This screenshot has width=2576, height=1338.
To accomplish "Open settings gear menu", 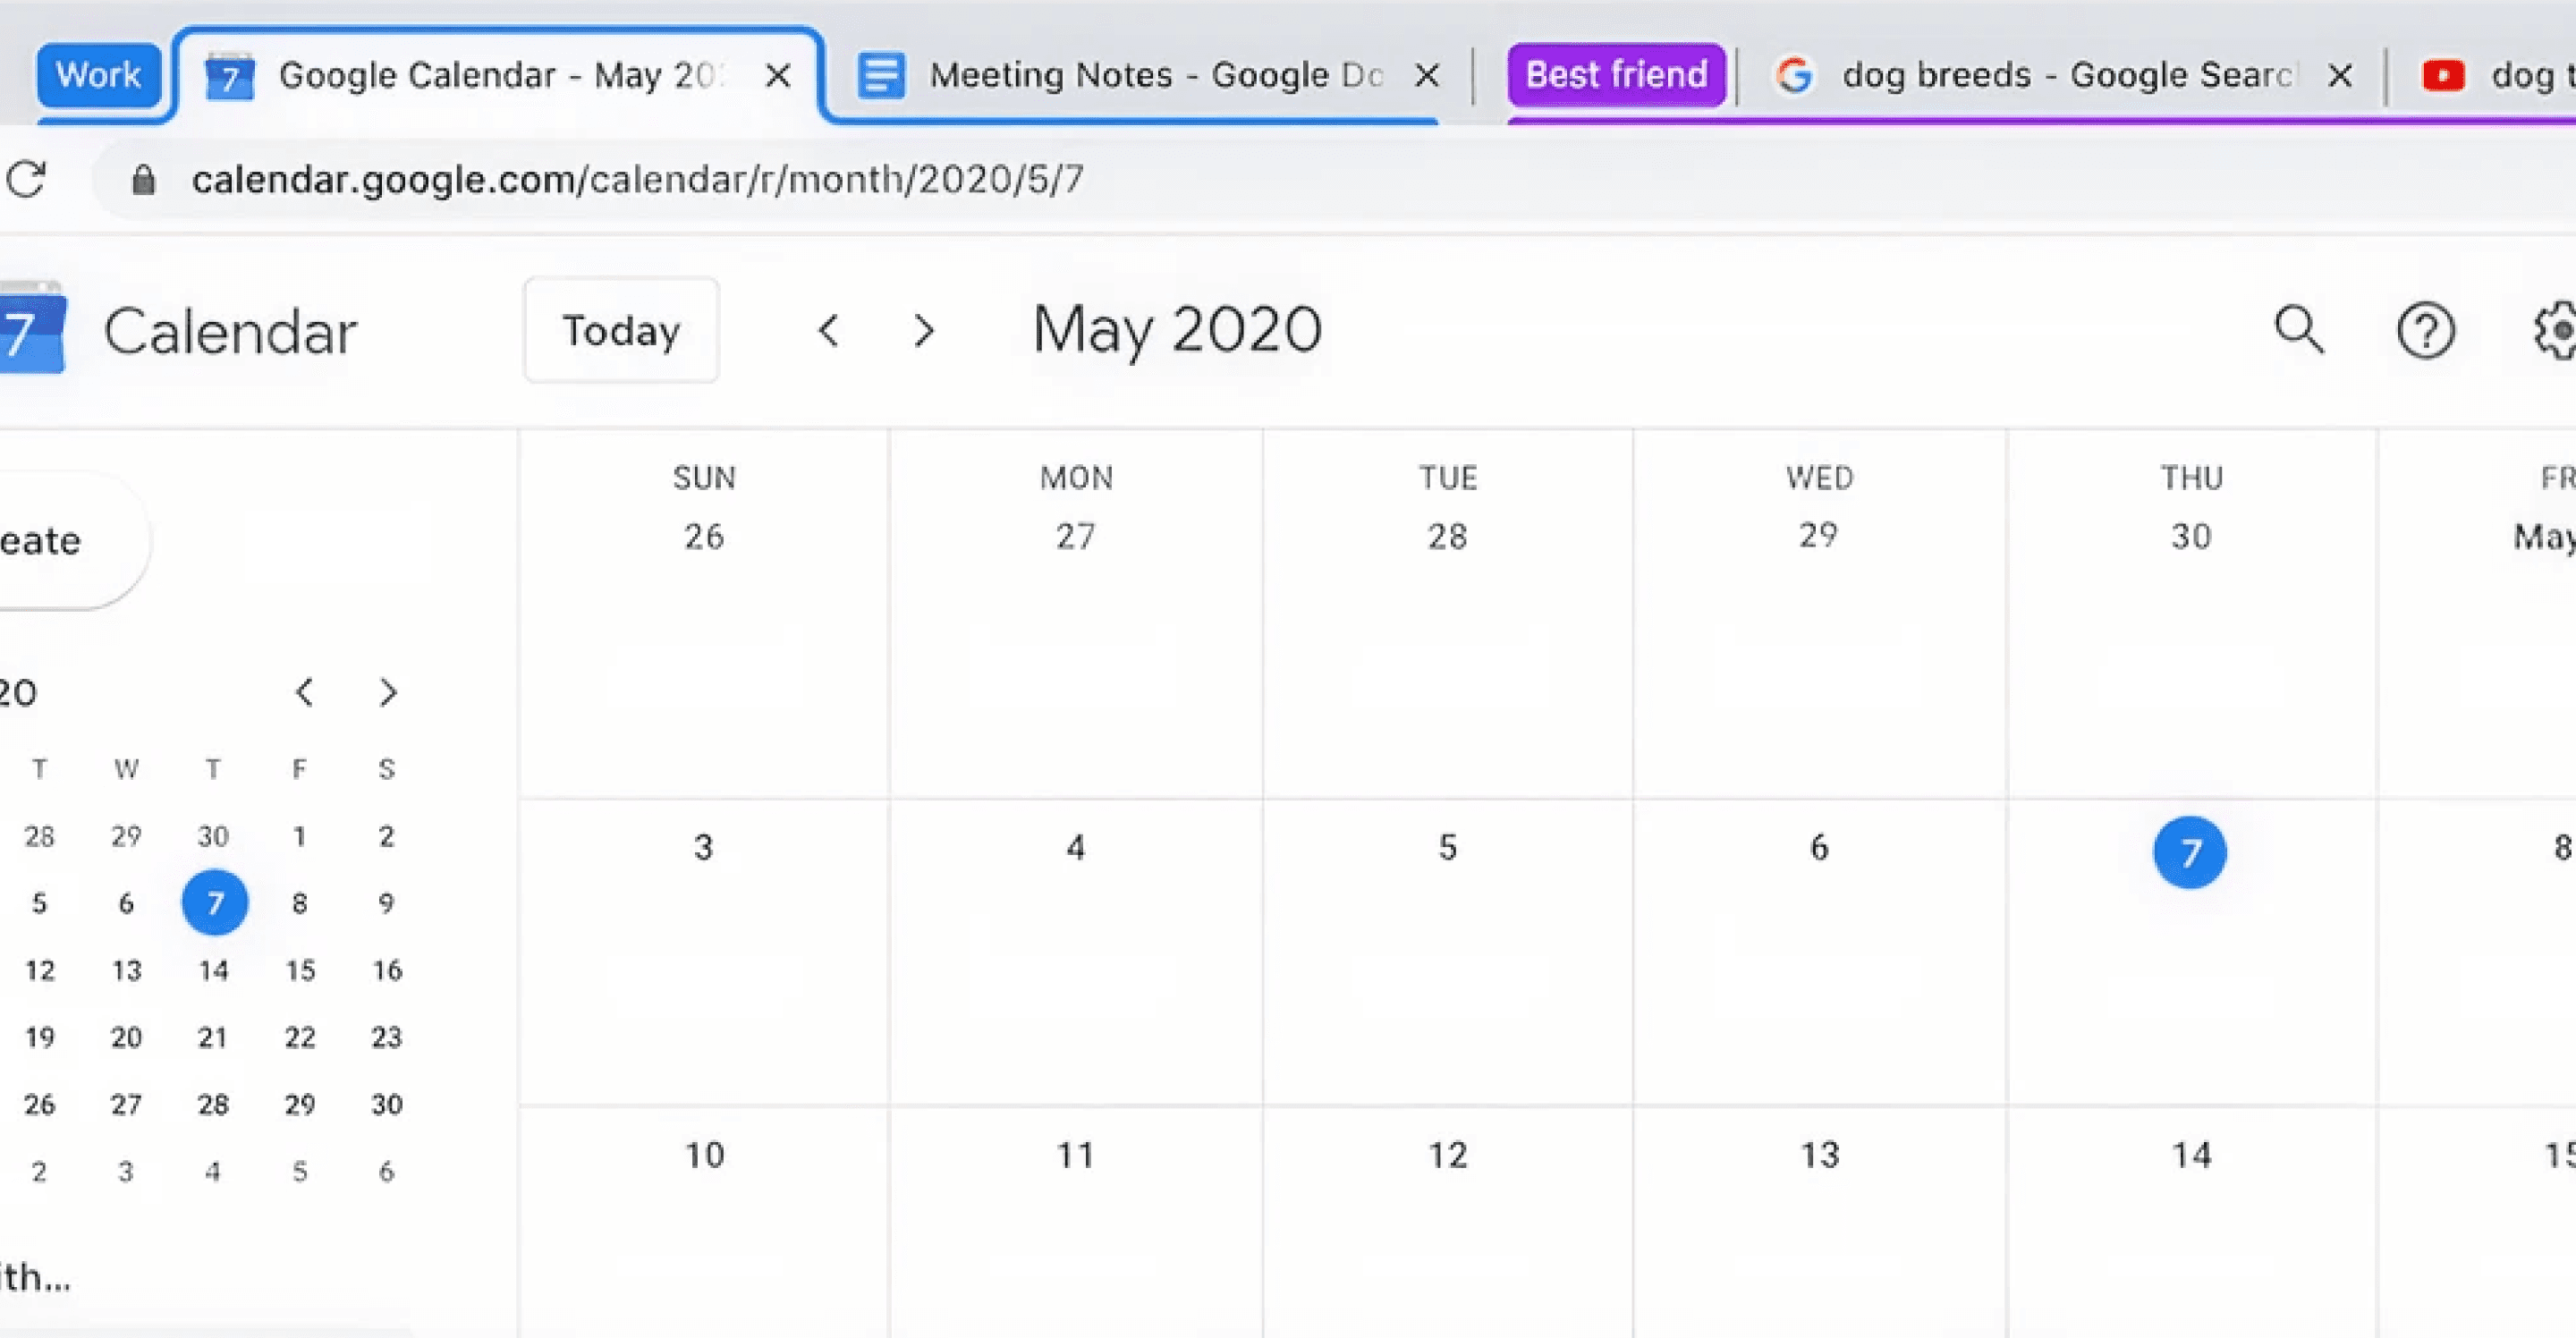I will click(x=2555, y=330).
